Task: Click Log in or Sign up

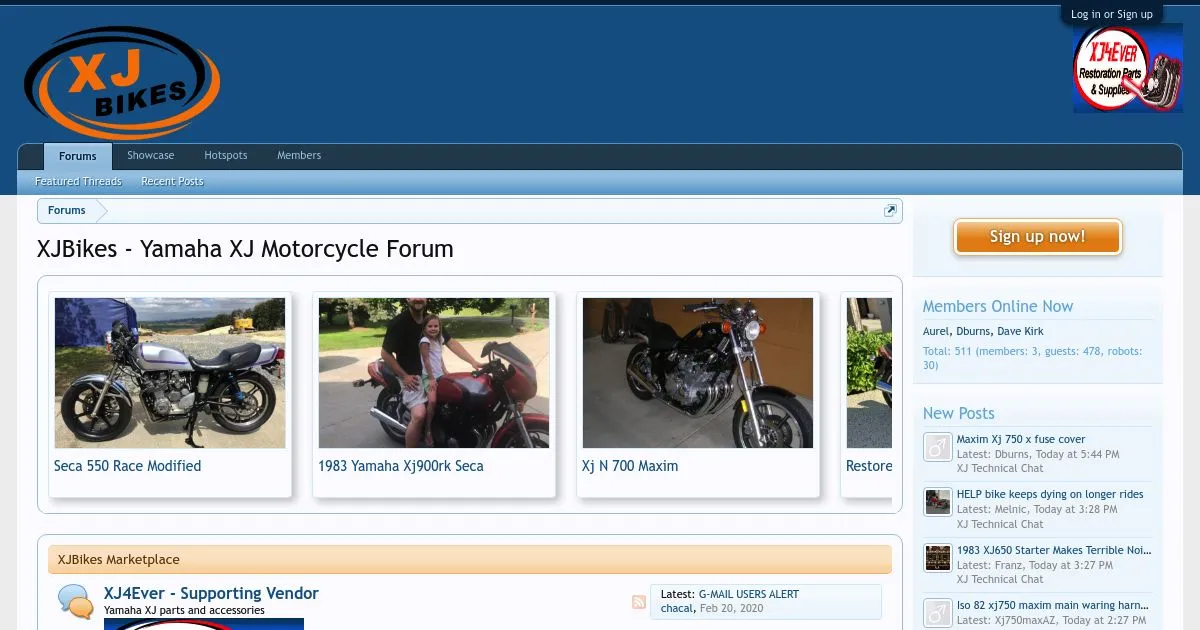Action: click(x=1111, y=14)
